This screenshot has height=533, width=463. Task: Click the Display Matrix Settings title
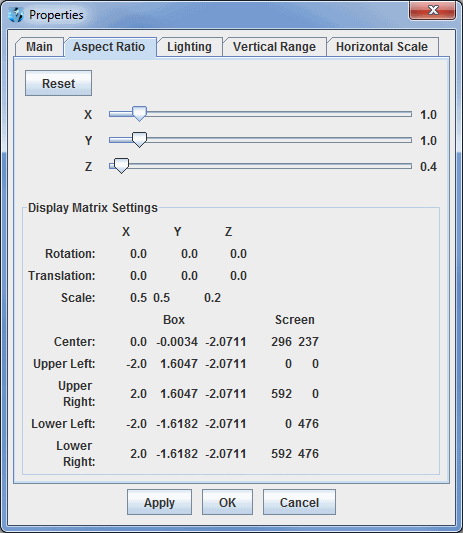coord(93,208)
